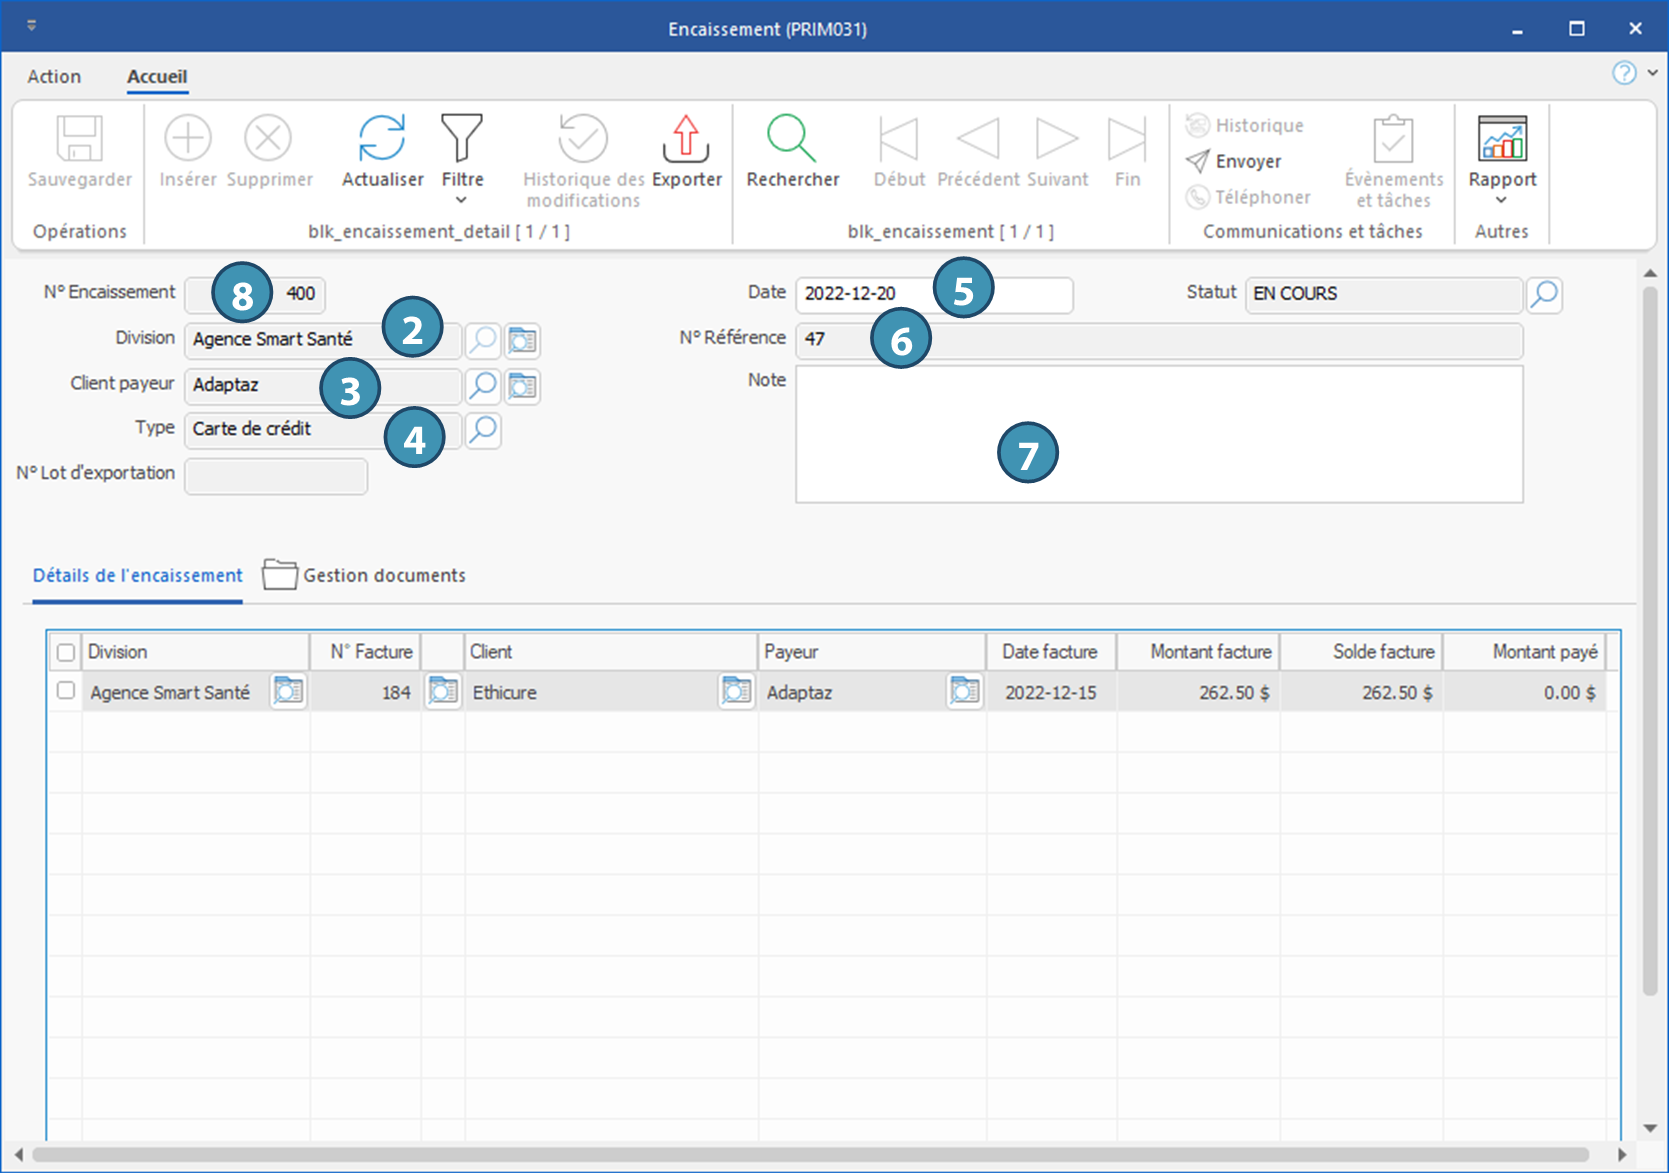Open the Rapport chart icon
Viewport: 1669px width, 1173px height.
pos(1502,138)
